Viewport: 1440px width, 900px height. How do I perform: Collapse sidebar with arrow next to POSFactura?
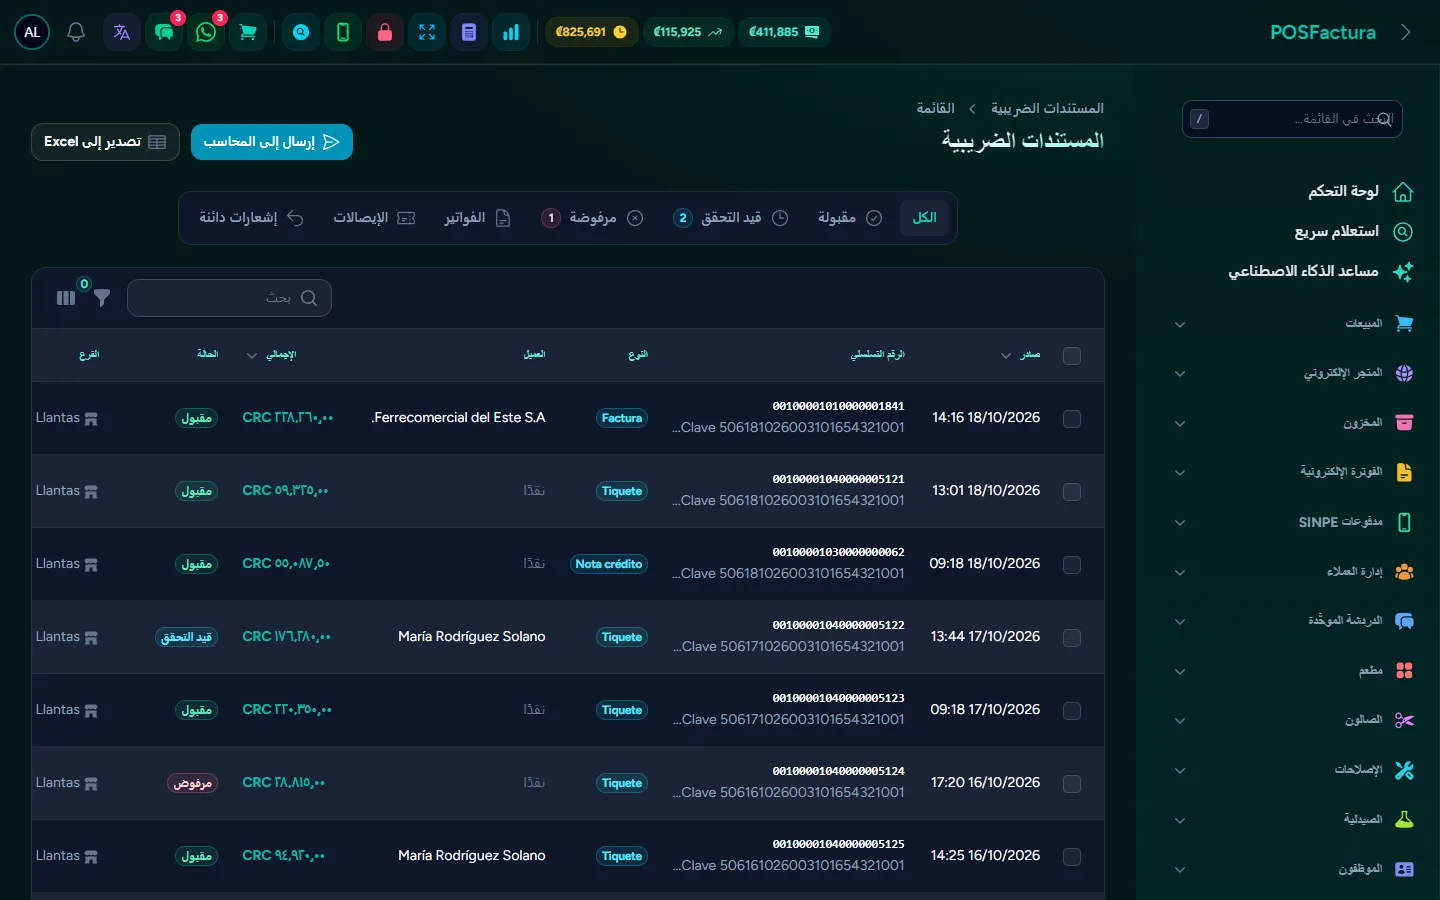1406,32
